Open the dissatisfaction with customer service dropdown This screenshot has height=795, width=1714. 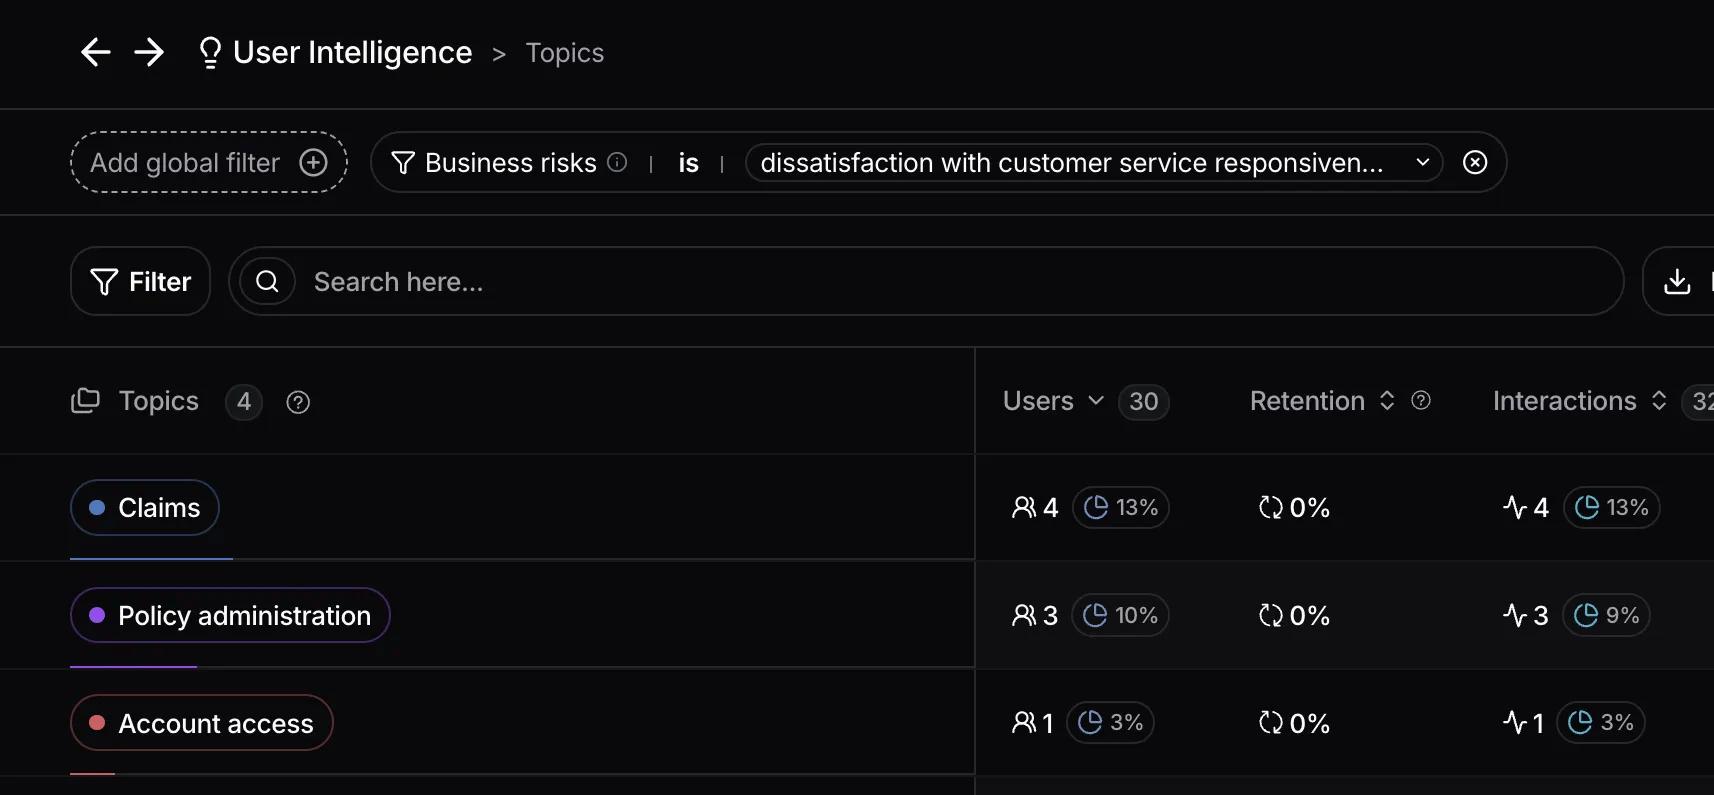(x=1094, y=162)
